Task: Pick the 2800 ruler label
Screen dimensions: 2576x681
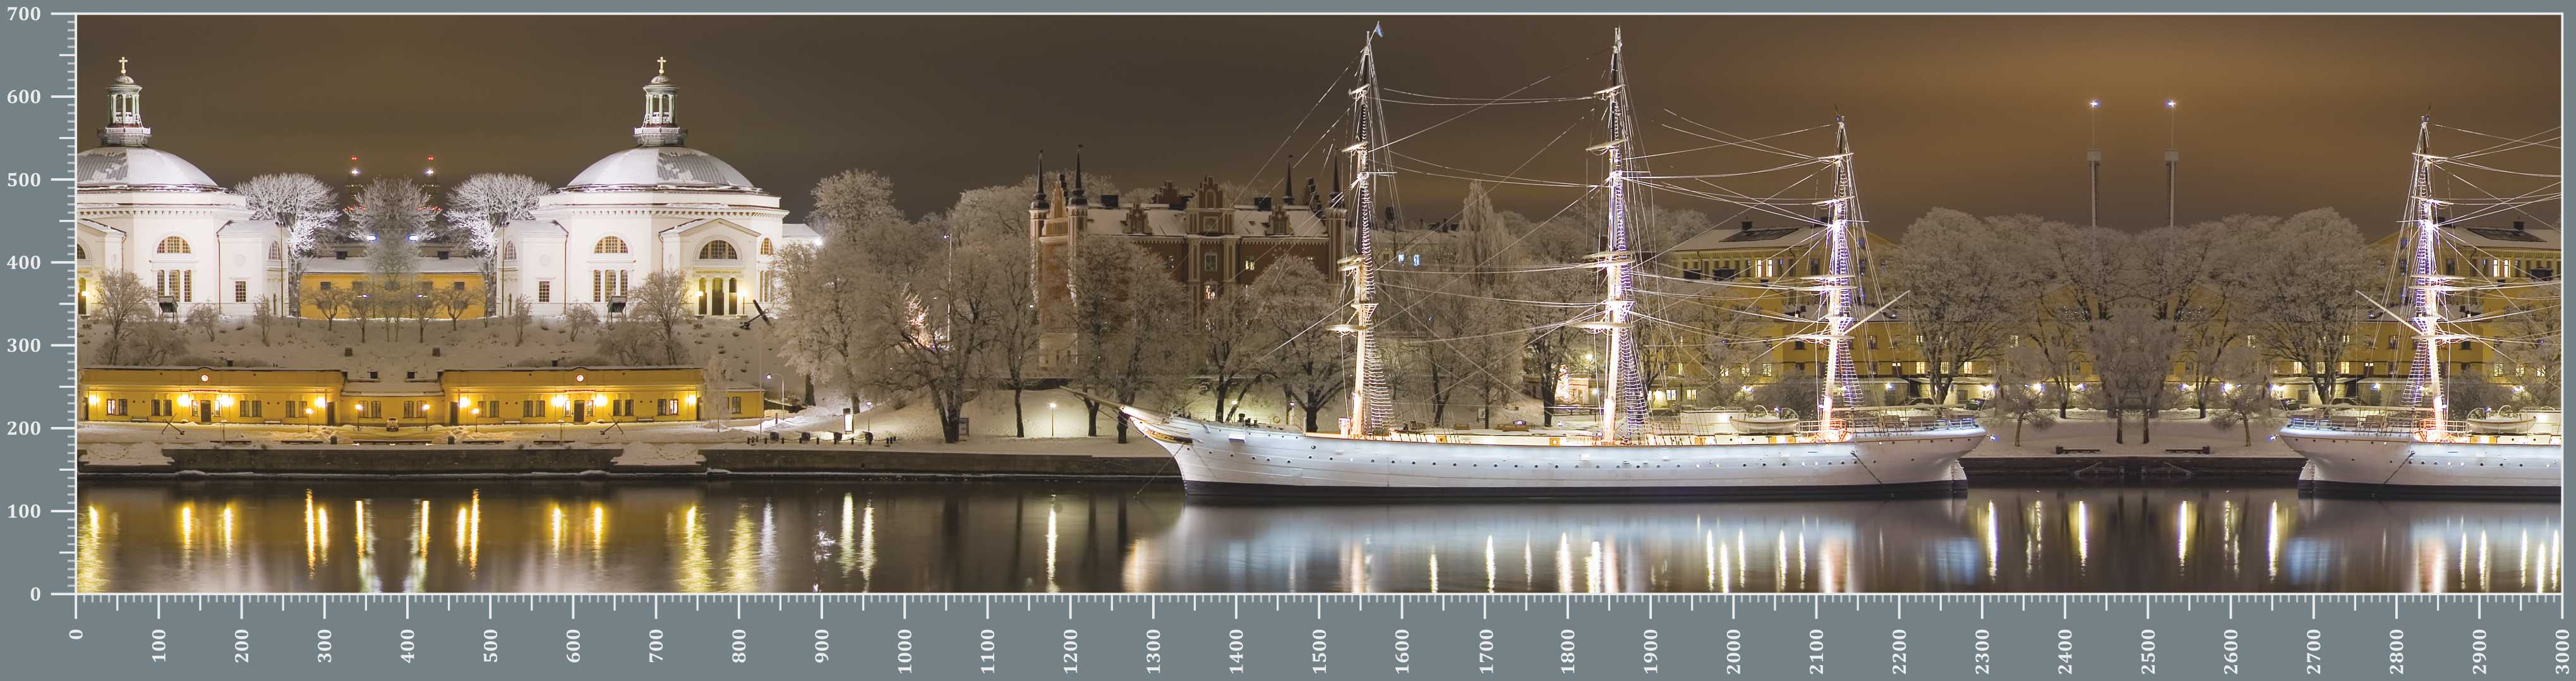Action: [2397, 652]
